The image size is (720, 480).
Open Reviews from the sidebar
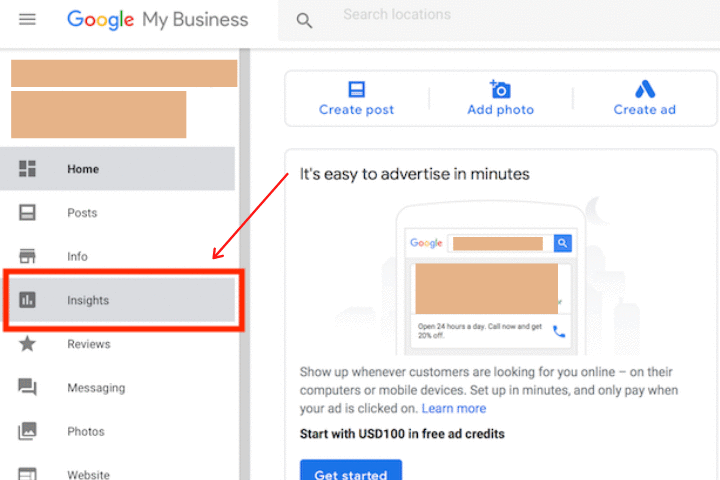118,344
